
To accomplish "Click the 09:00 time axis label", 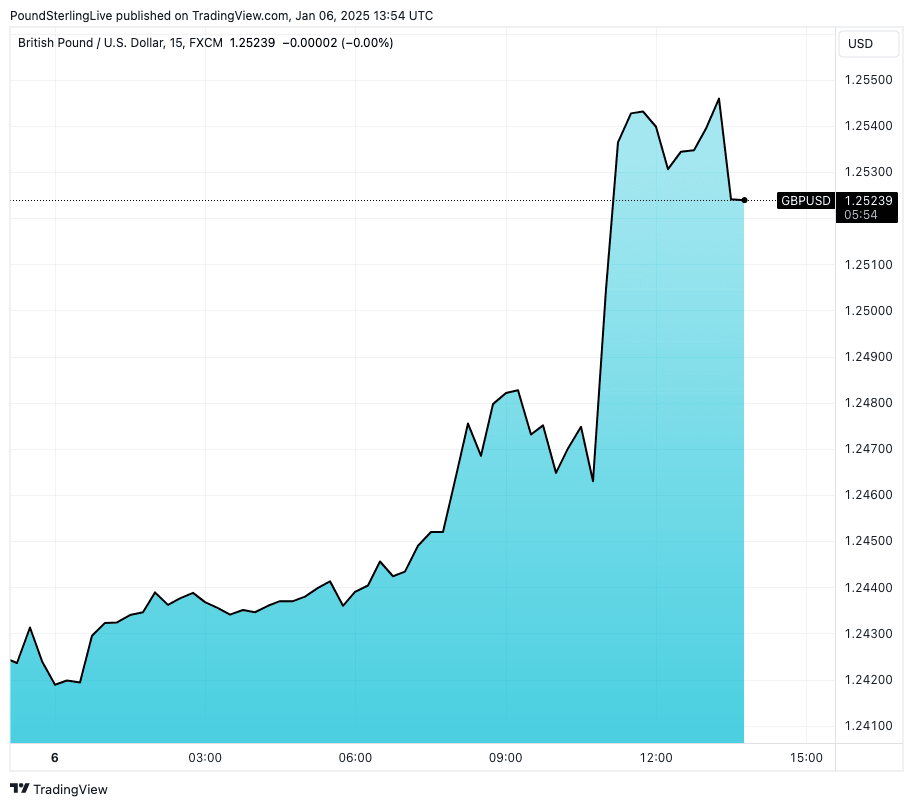I will pyautogui.click(x=505, y=758).
